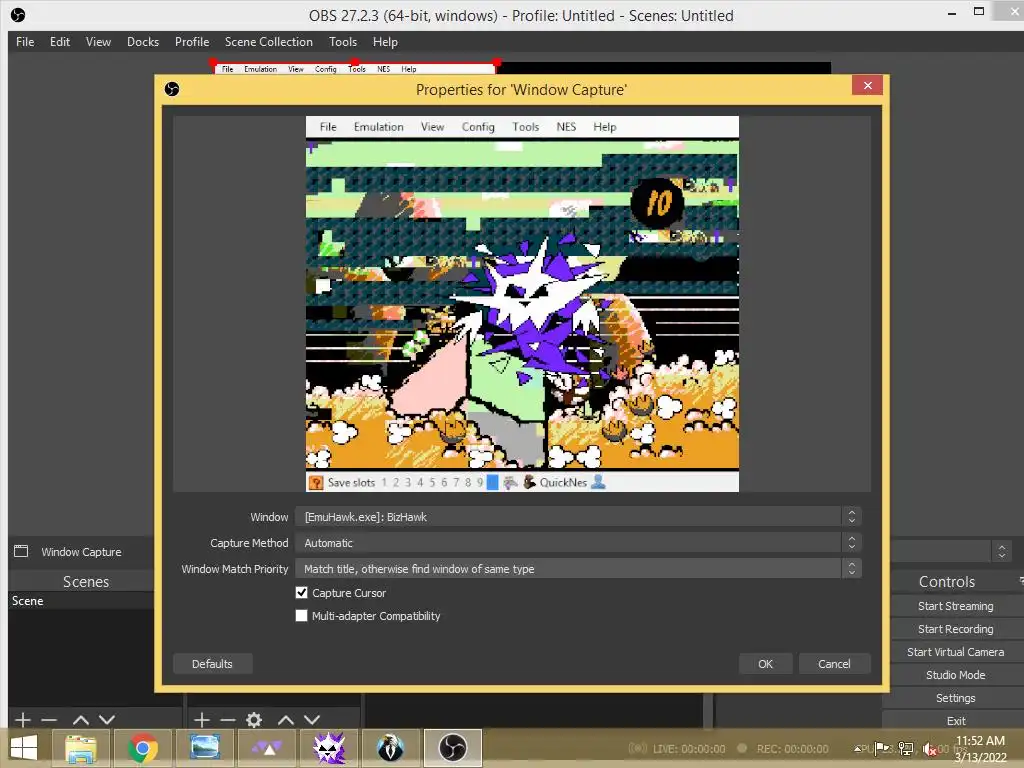Click Start Streaming in Controls
Screen dimensions: 1024x768
955,606
